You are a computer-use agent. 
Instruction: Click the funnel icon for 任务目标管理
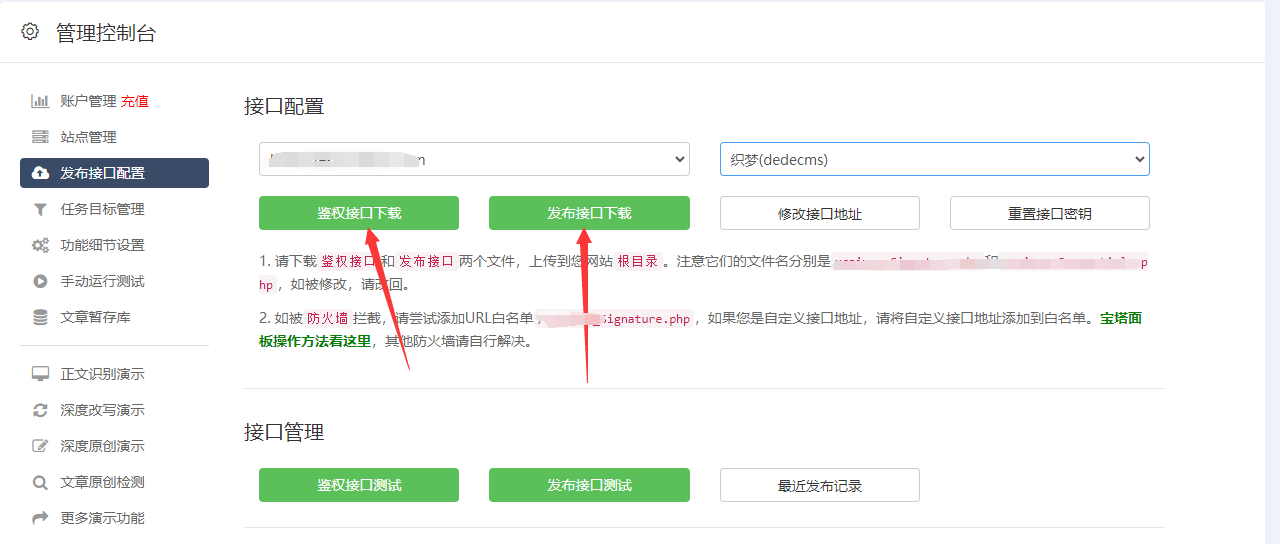click(x=40, y=209)
